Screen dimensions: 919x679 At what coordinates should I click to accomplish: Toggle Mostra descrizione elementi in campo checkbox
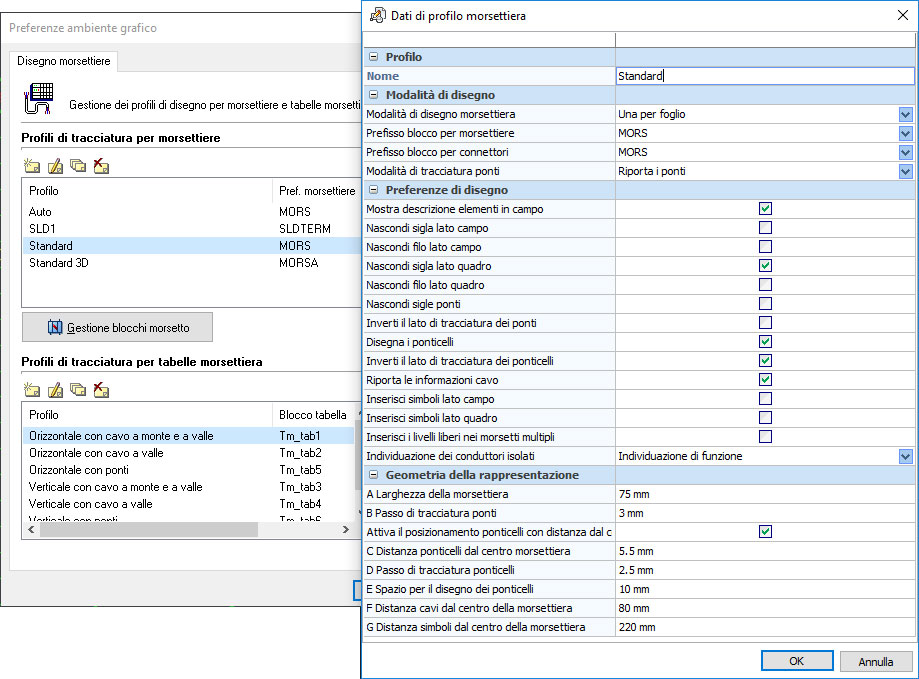[765, 209]
